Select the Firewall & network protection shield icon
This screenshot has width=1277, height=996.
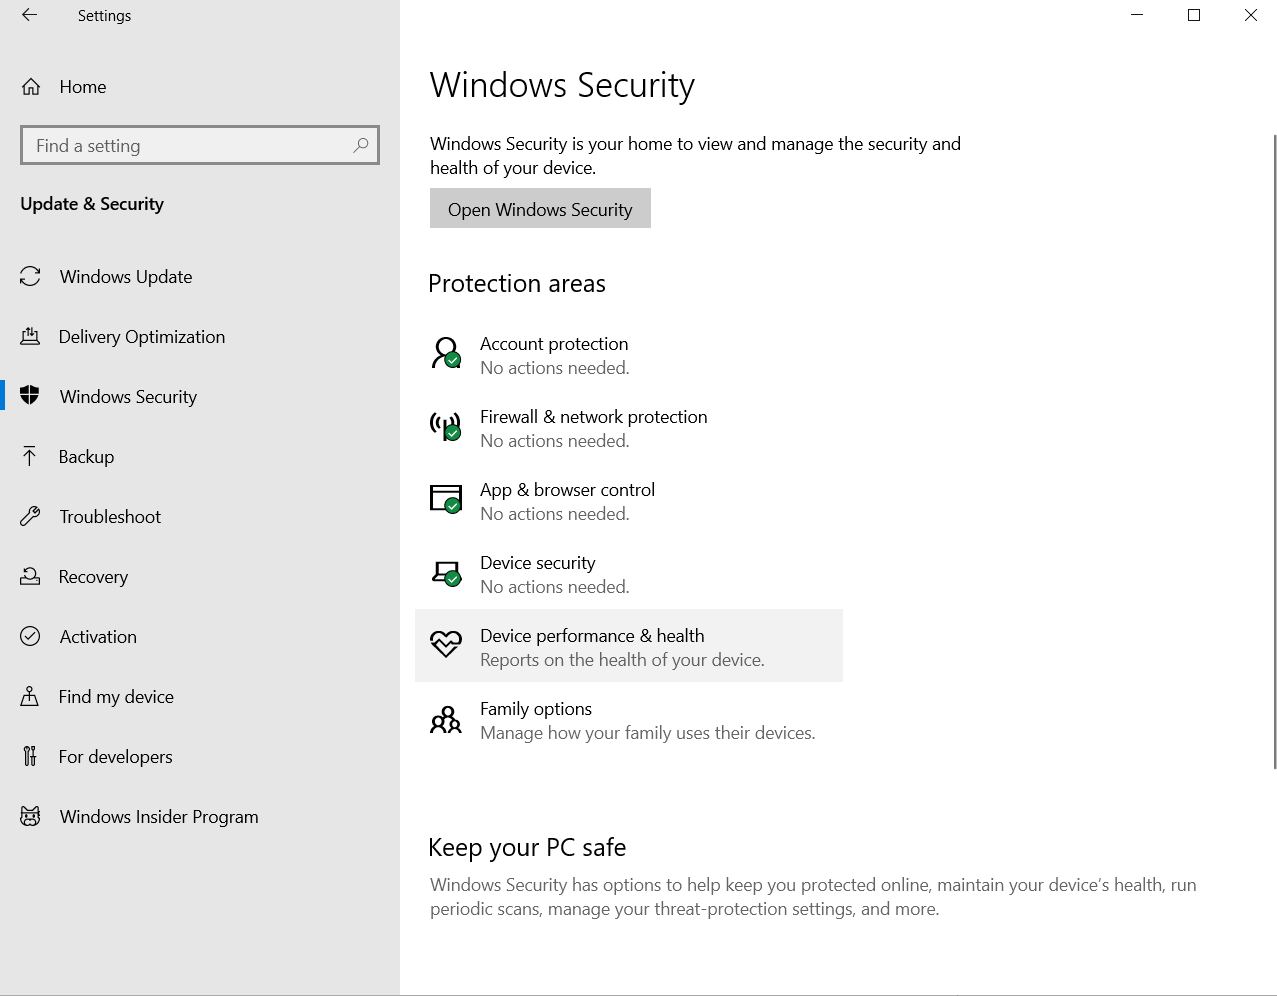click(444, 426)
